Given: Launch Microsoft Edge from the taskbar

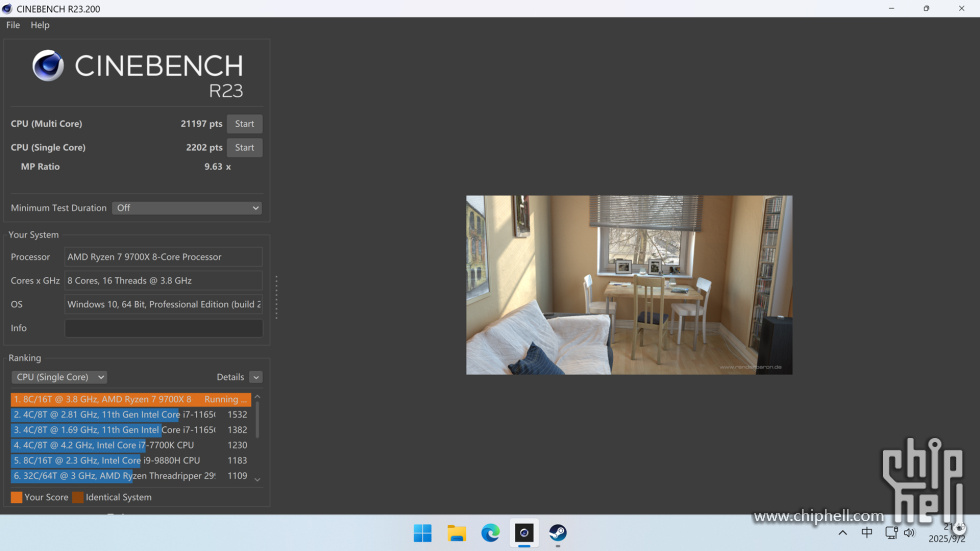Looking at the screenshot, I should pyautogui.click(x=490, y=533).
